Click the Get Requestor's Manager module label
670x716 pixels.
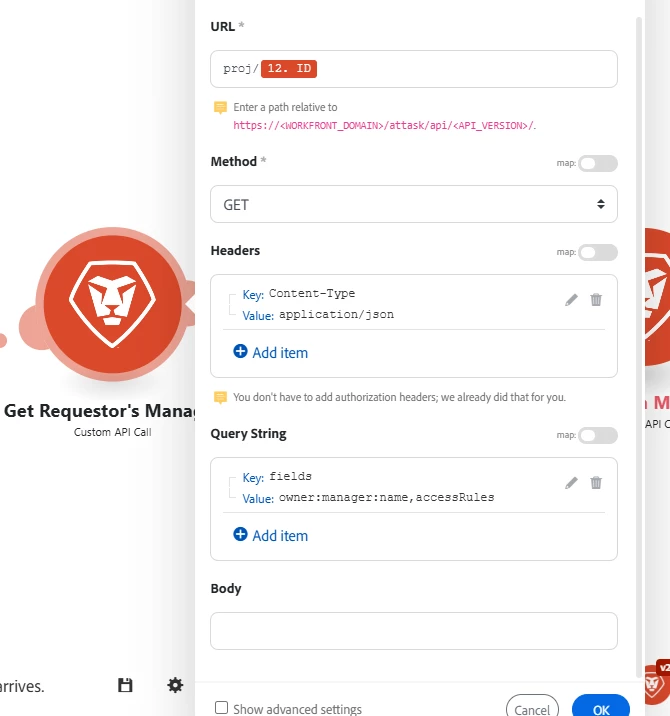pyautogui.click(x=99, y=411)
